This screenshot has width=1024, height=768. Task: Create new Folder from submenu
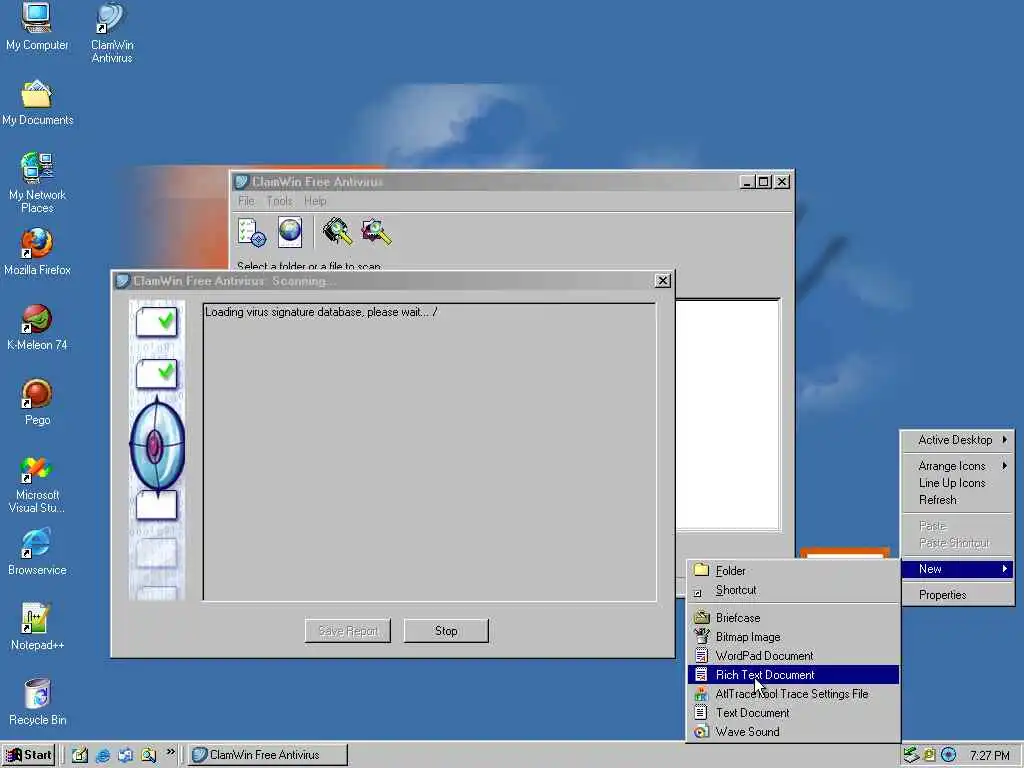793,571
